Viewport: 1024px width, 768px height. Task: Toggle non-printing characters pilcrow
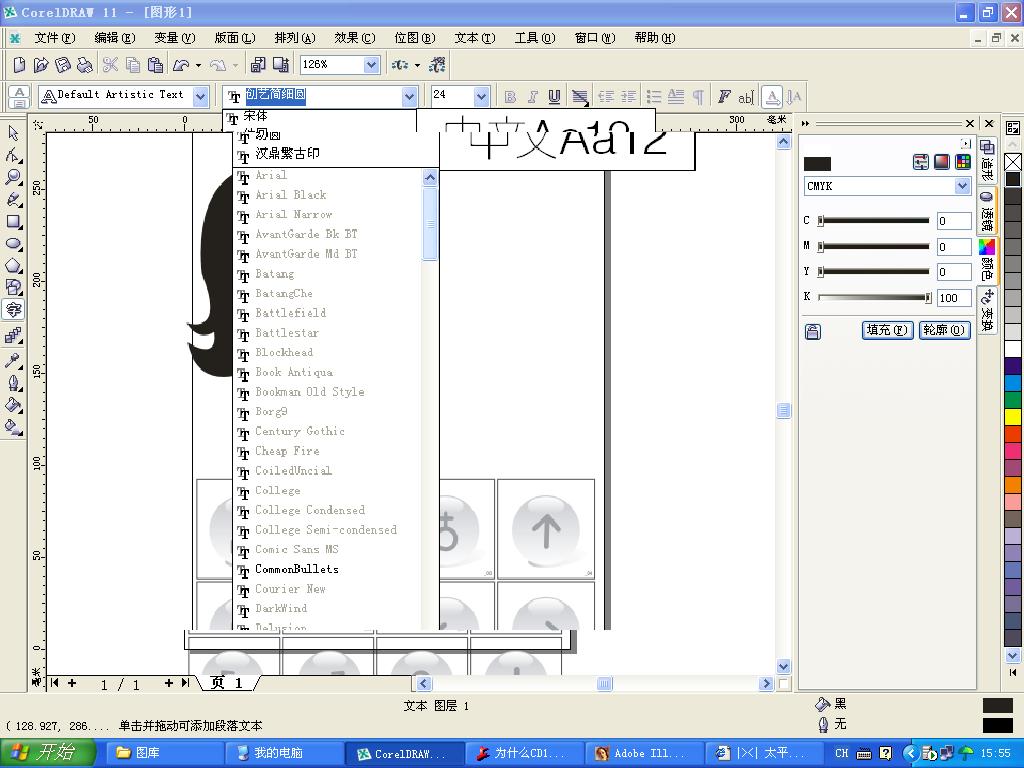click(x=697, y=97)
